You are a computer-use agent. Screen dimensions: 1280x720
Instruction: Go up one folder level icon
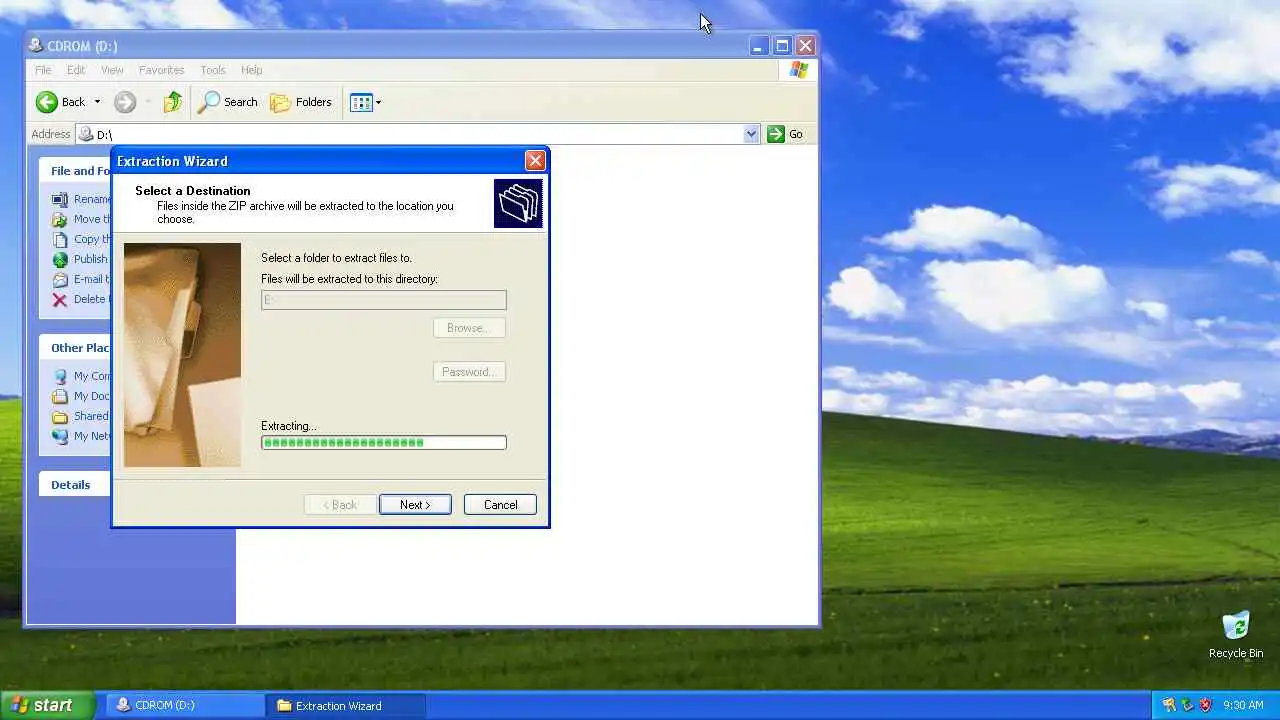(173, 102)
